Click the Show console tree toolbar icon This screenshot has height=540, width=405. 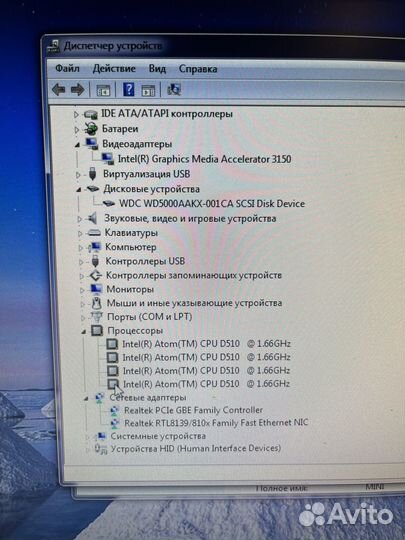103,90
